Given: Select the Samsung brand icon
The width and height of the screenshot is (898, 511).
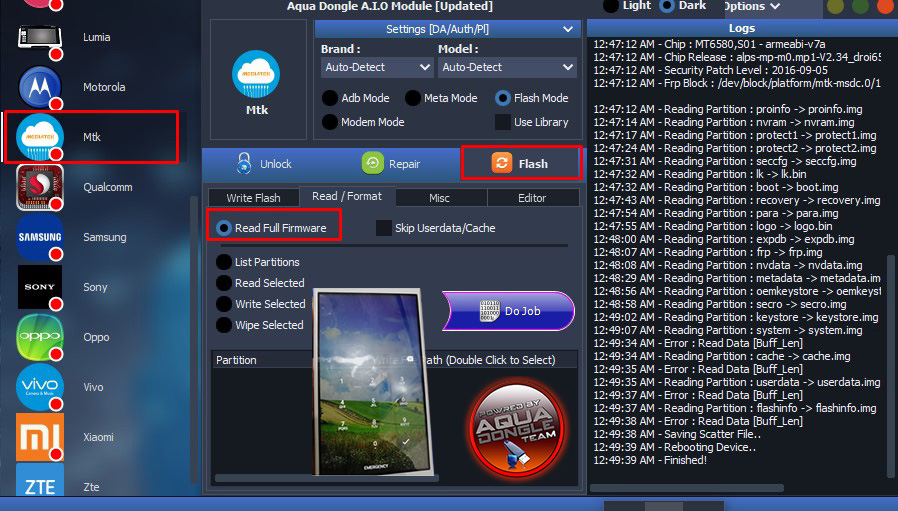Looking at the screenshot, I should pyautogui.click(x=40, y=237).
